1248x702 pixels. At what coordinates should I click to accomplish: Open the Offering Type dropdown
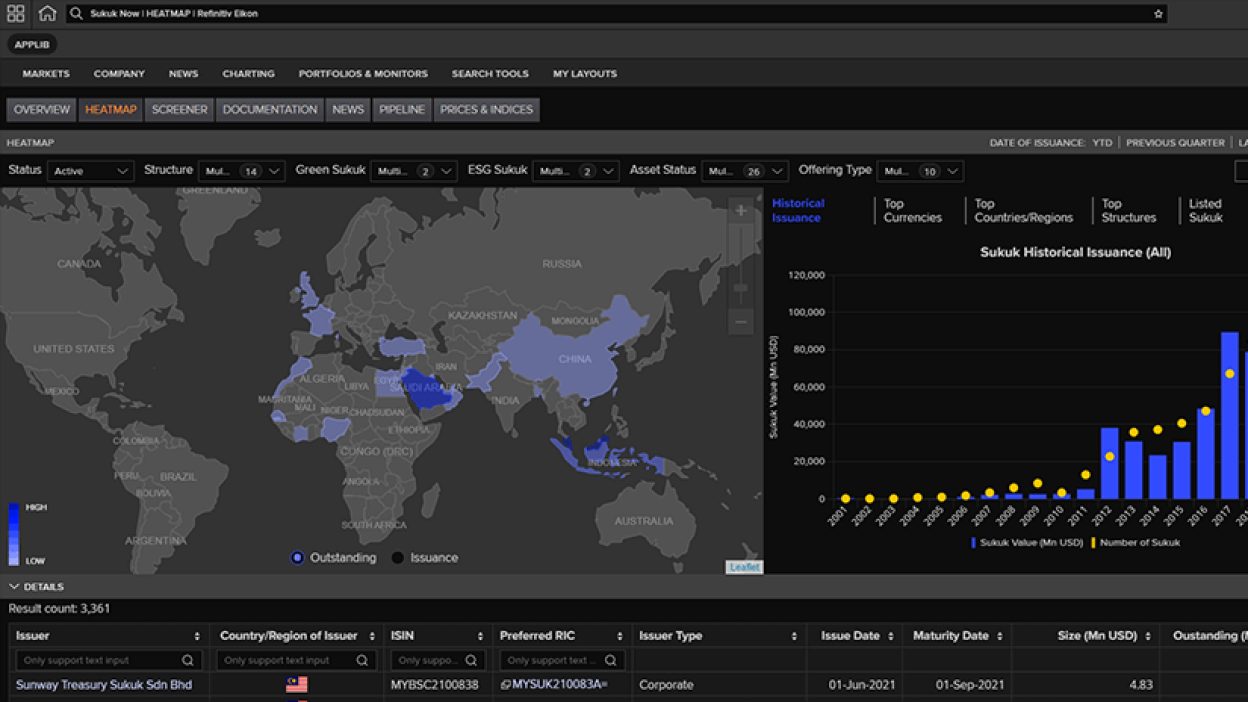(920, 171)
